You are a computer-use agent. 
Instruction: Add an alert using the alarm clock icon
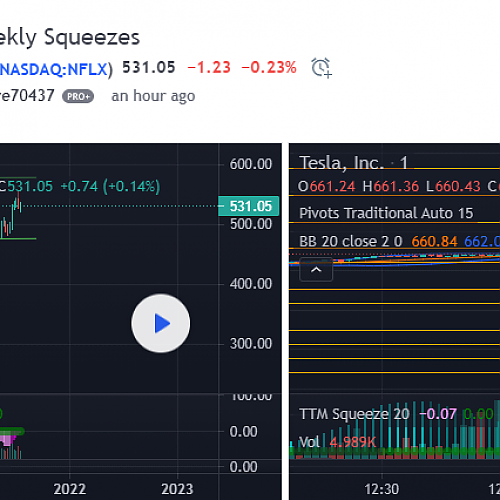click(321, 68)
